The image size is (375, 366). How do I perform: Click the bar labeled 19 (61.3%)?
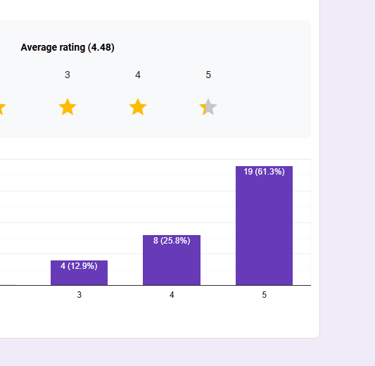[264, 226]
